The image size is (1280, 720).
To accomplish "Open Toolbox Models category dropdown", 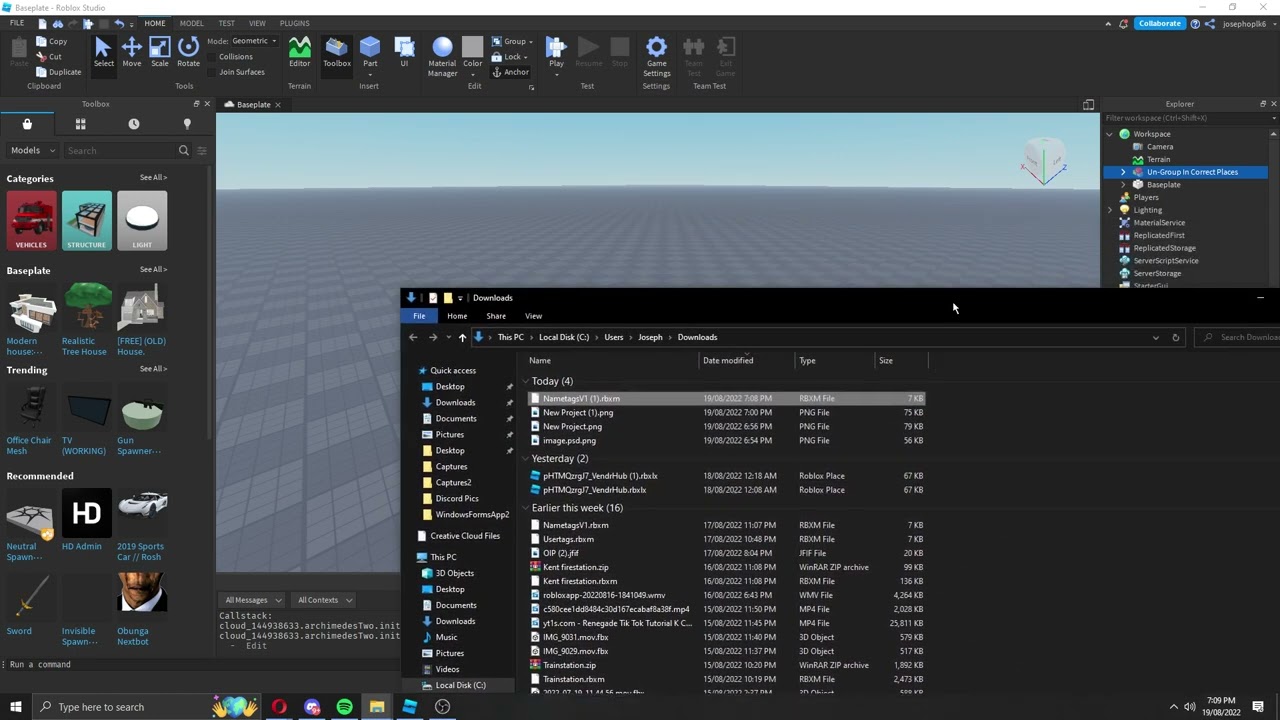I will 32,151.
